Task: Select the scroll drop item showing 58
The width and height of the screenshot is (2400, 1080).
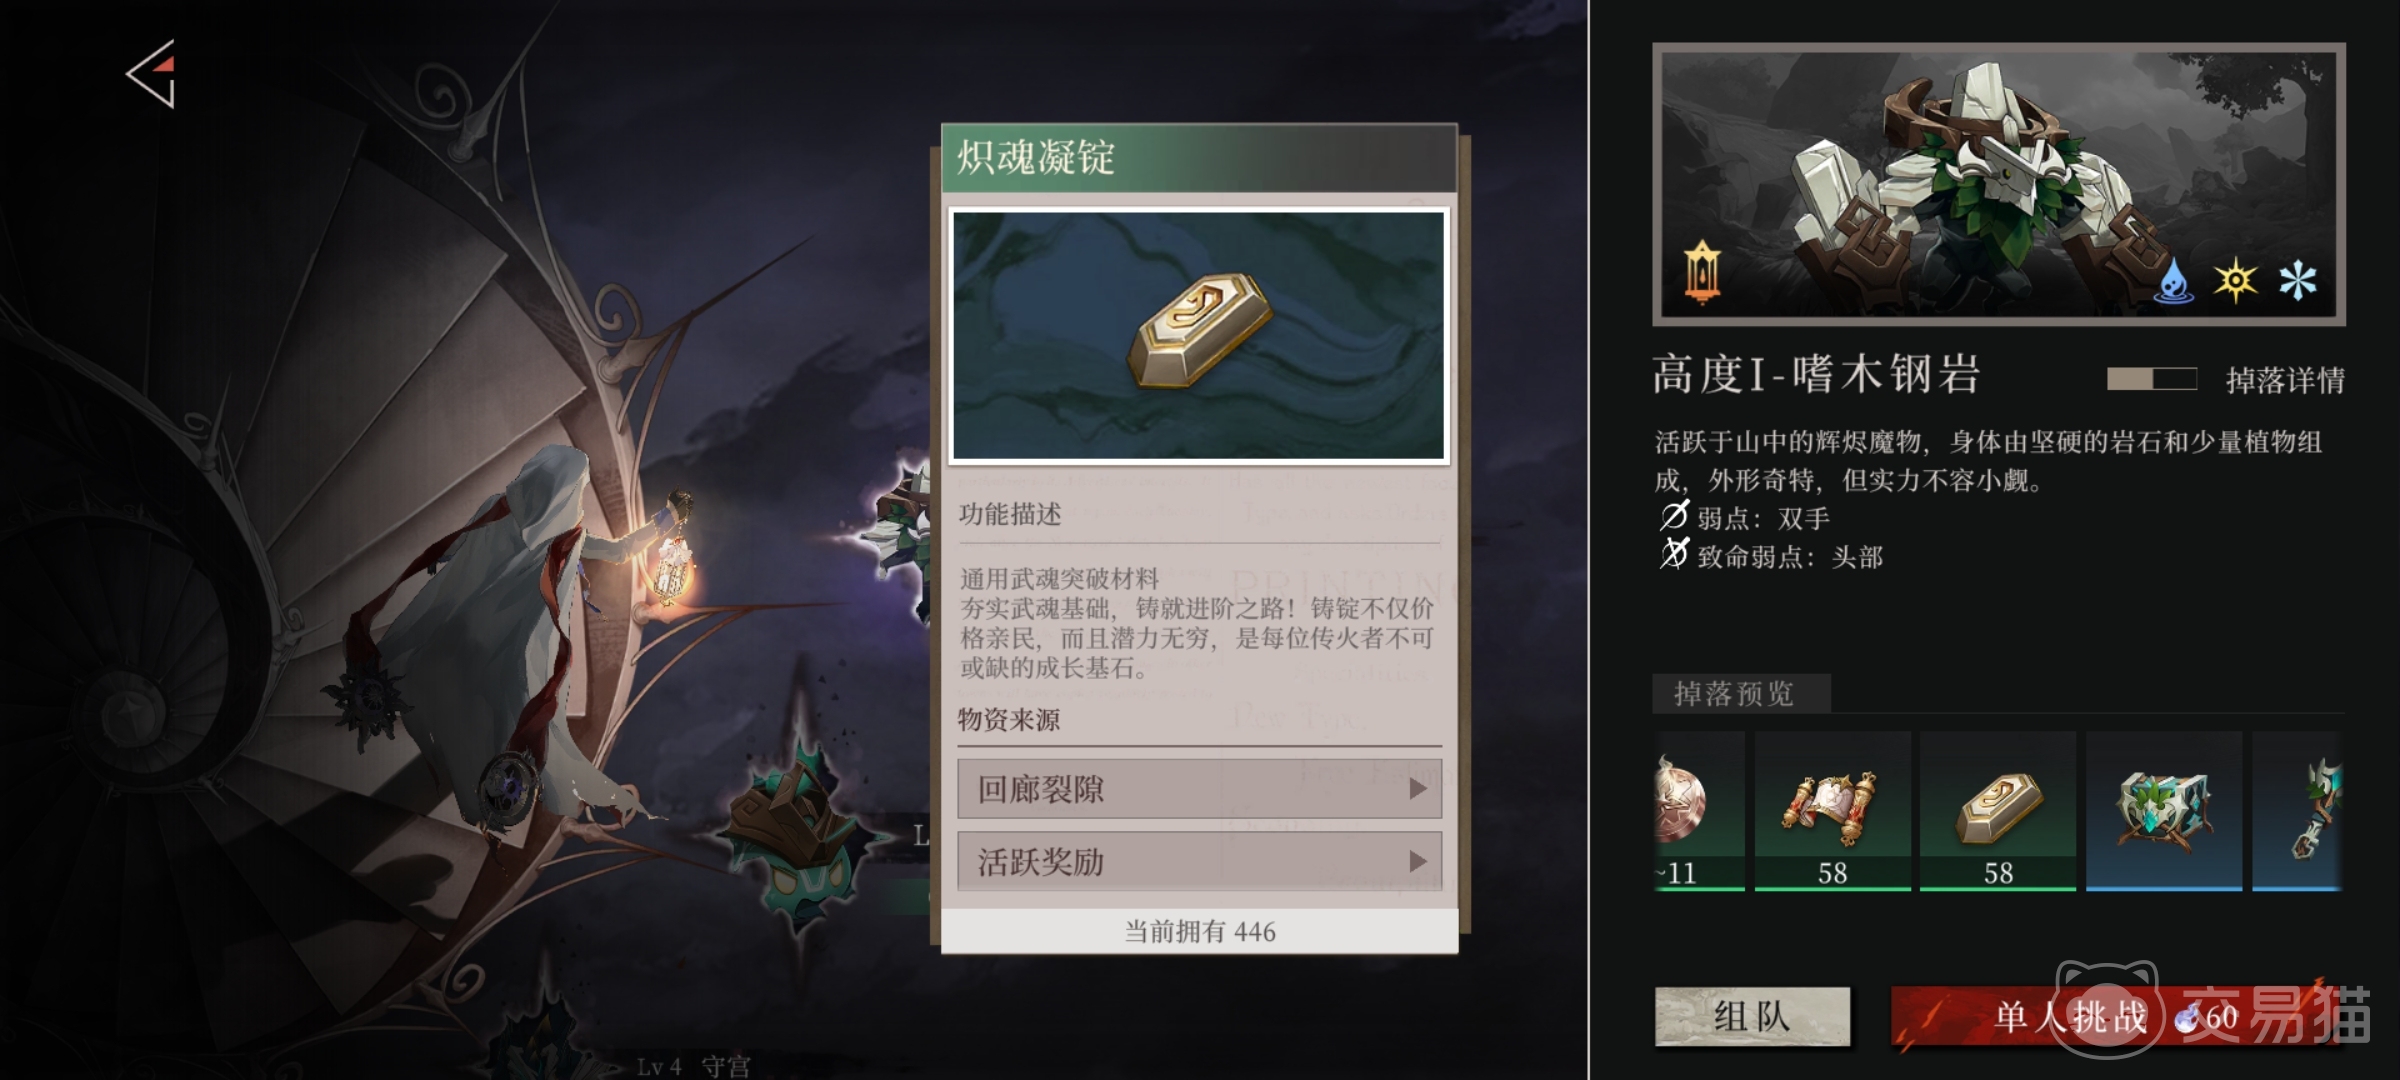Action: pyautogui.click(x=1833, y=811)
